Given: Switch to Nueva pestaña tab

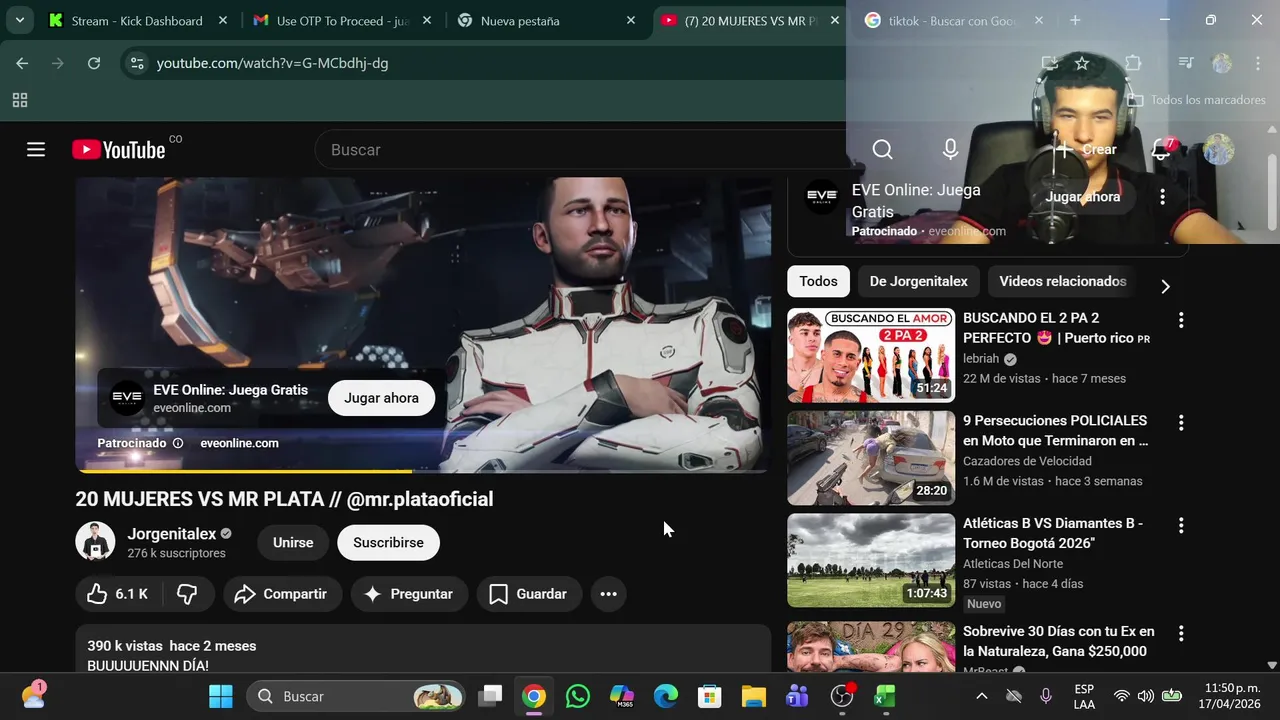Looking at the screenshot, I should coord(547,20).
